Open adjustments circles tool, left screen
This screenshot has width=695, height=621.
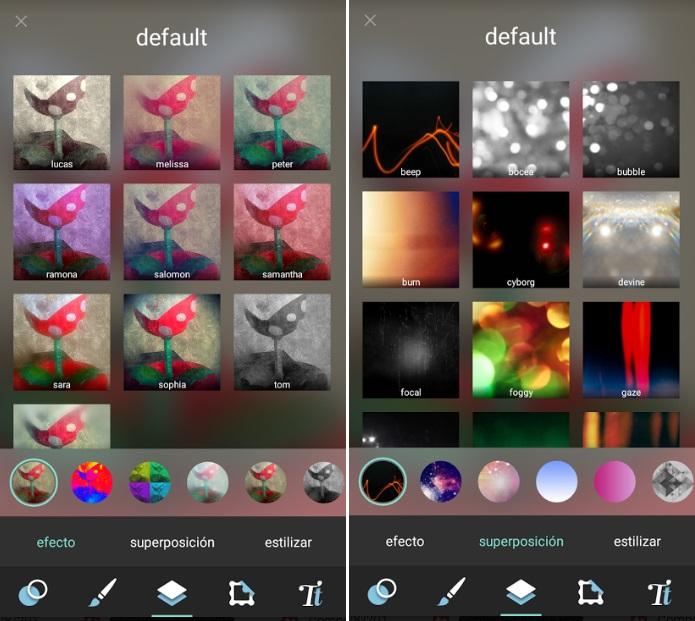coord(33,593)
